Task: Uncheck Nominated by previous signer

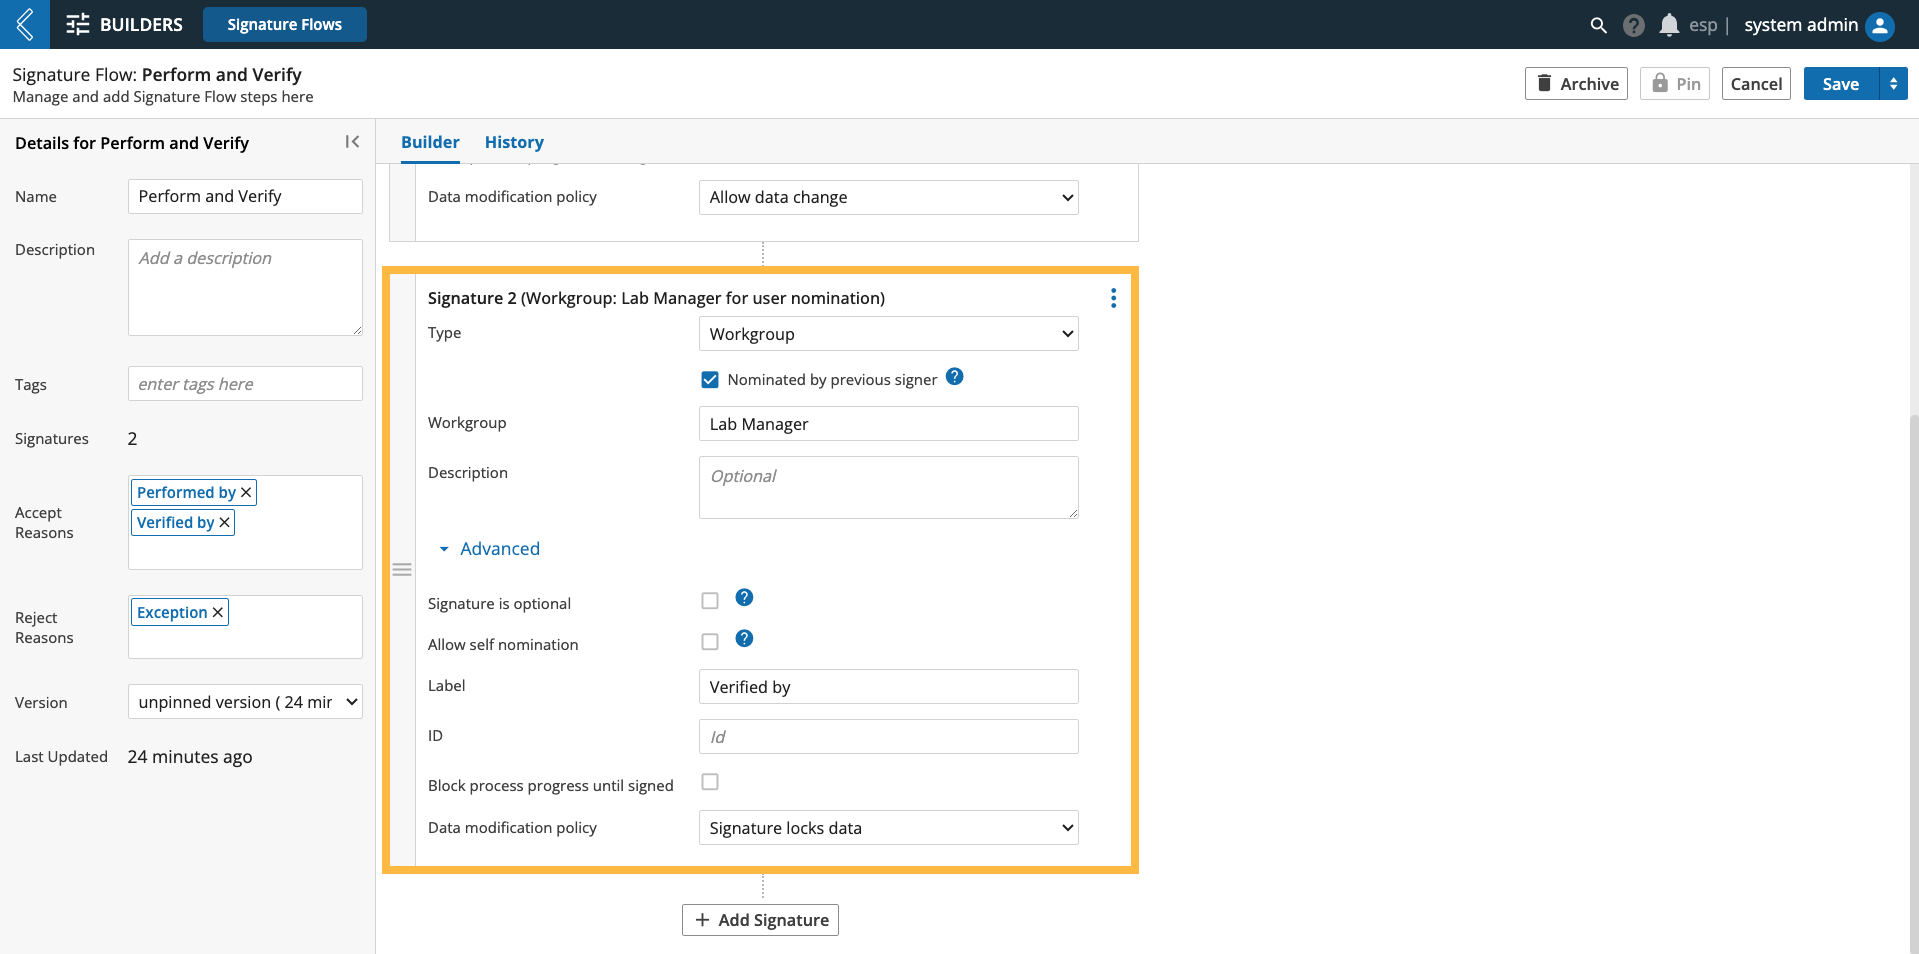Action: pos(710,380)
